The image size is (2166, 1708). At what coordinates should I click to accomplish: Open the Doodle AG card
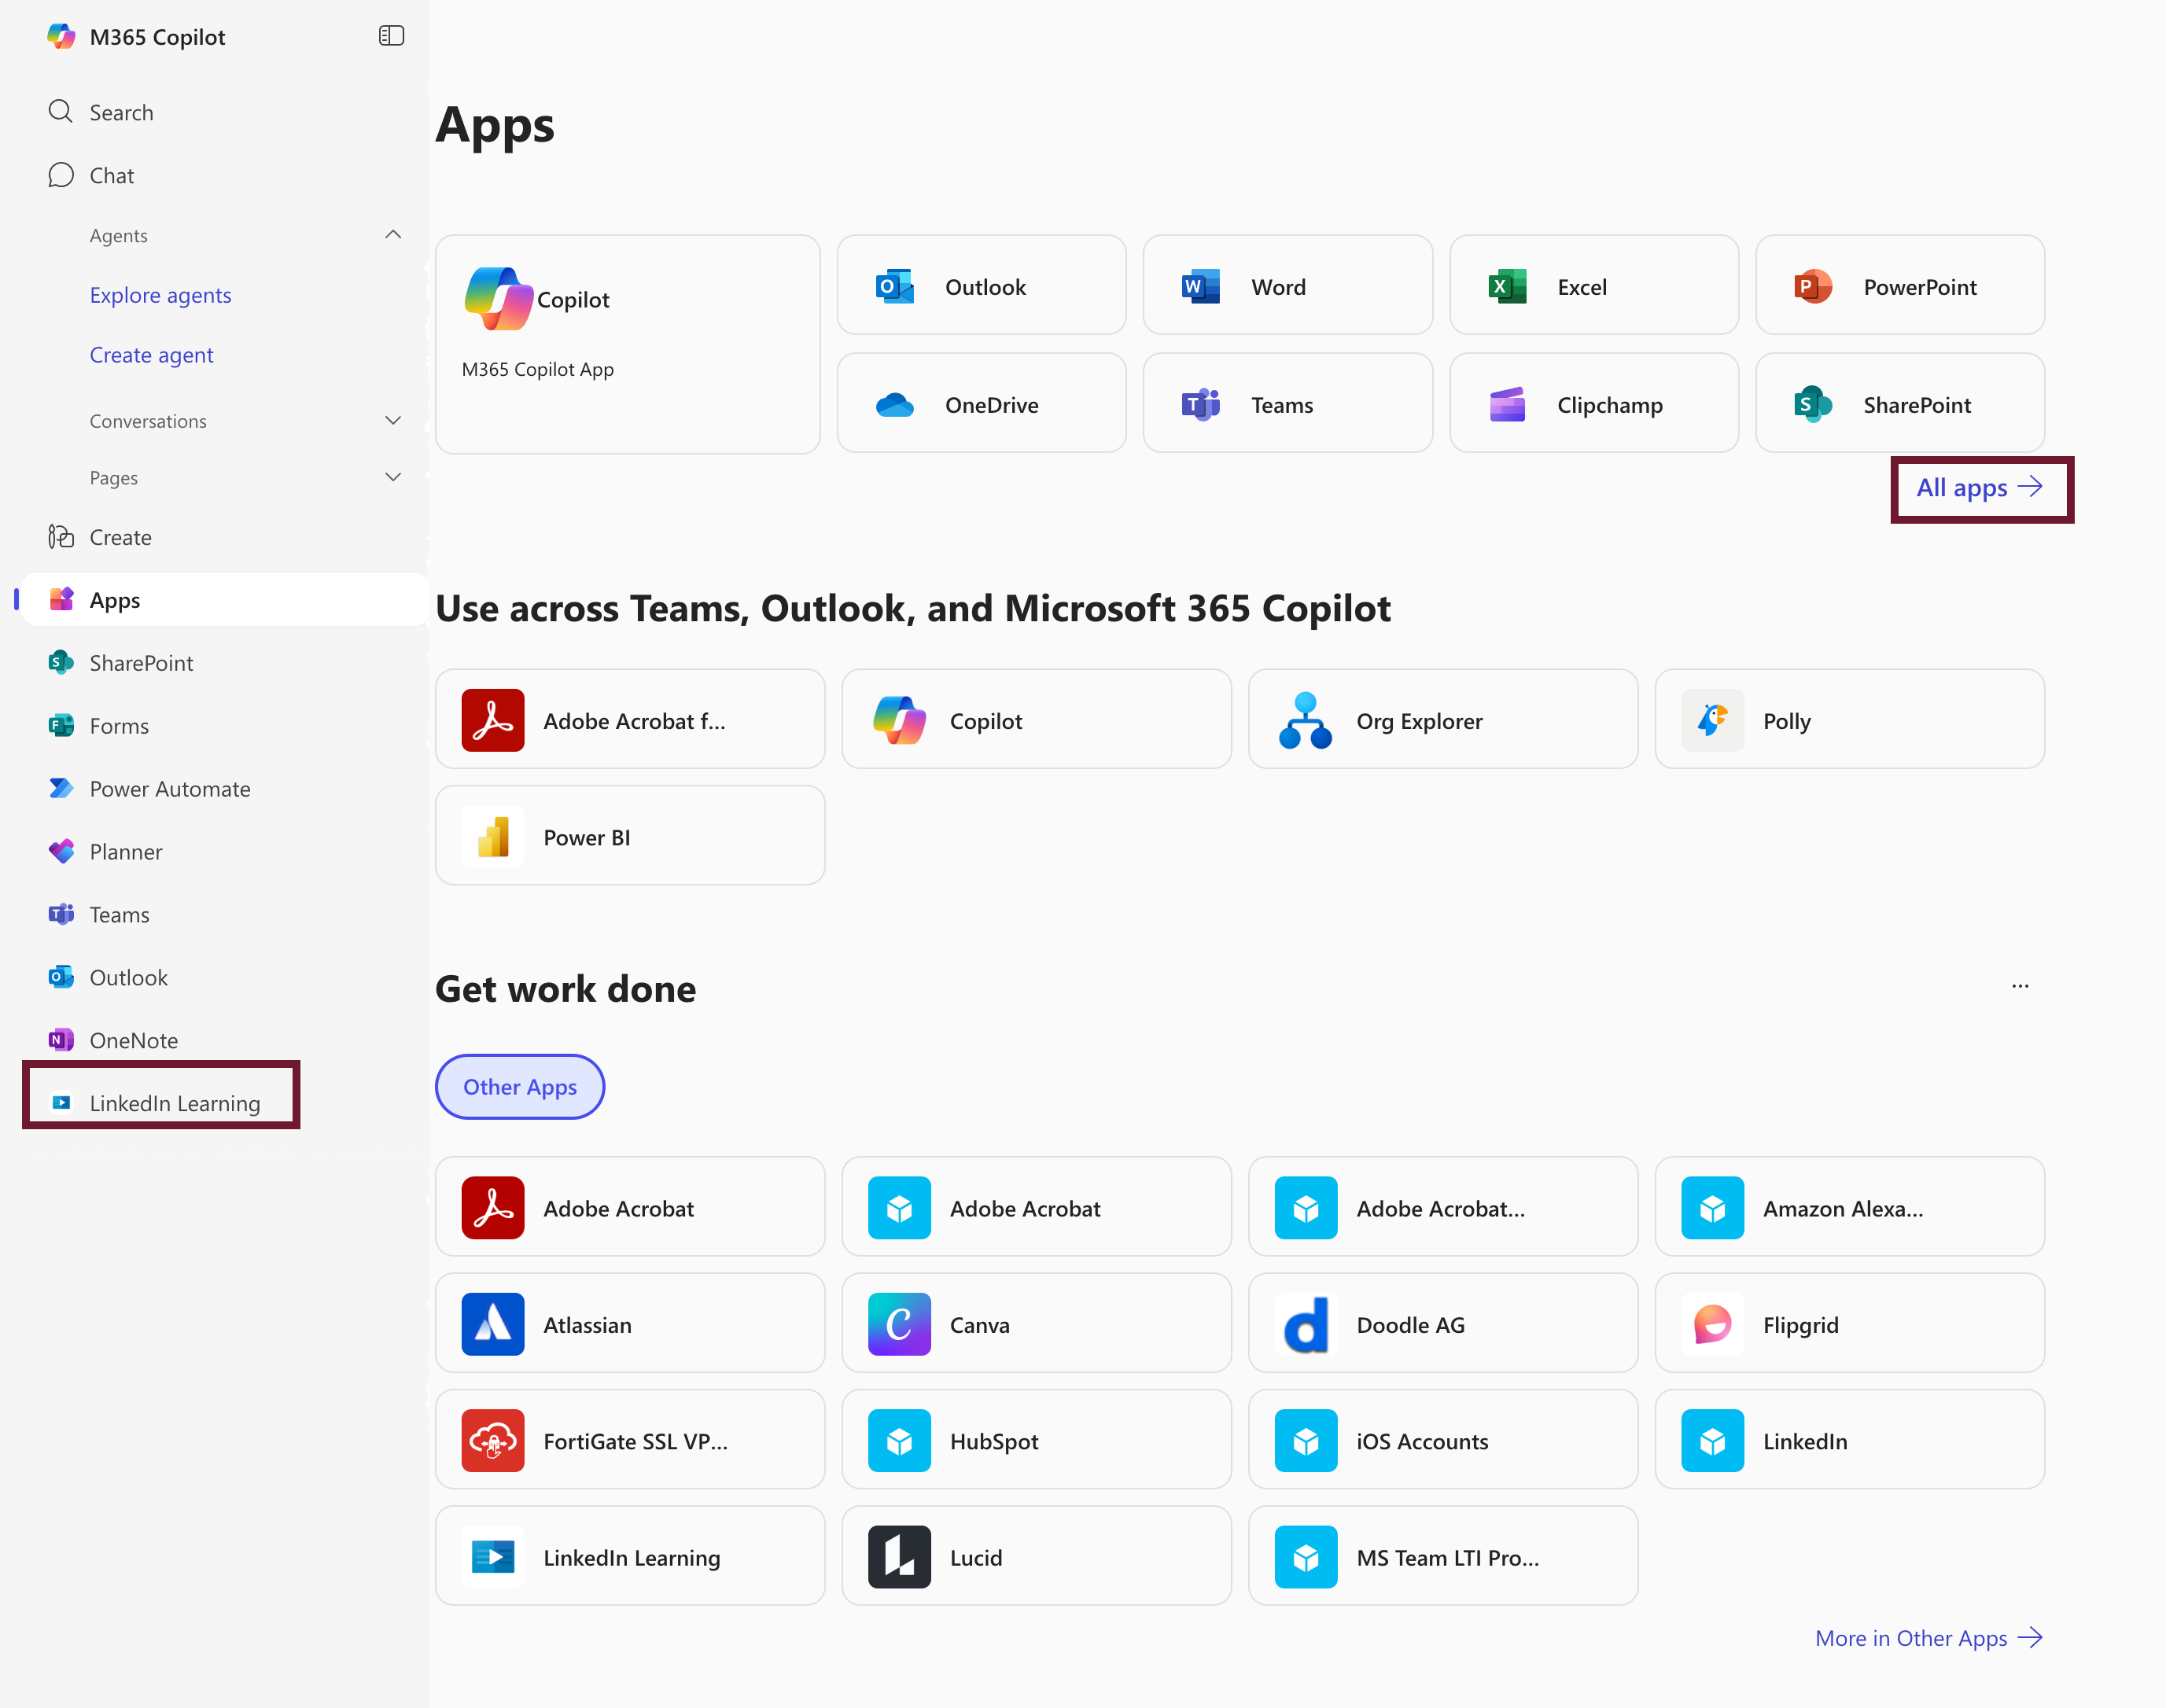pyautogui.click(x=1443, y=1323)
